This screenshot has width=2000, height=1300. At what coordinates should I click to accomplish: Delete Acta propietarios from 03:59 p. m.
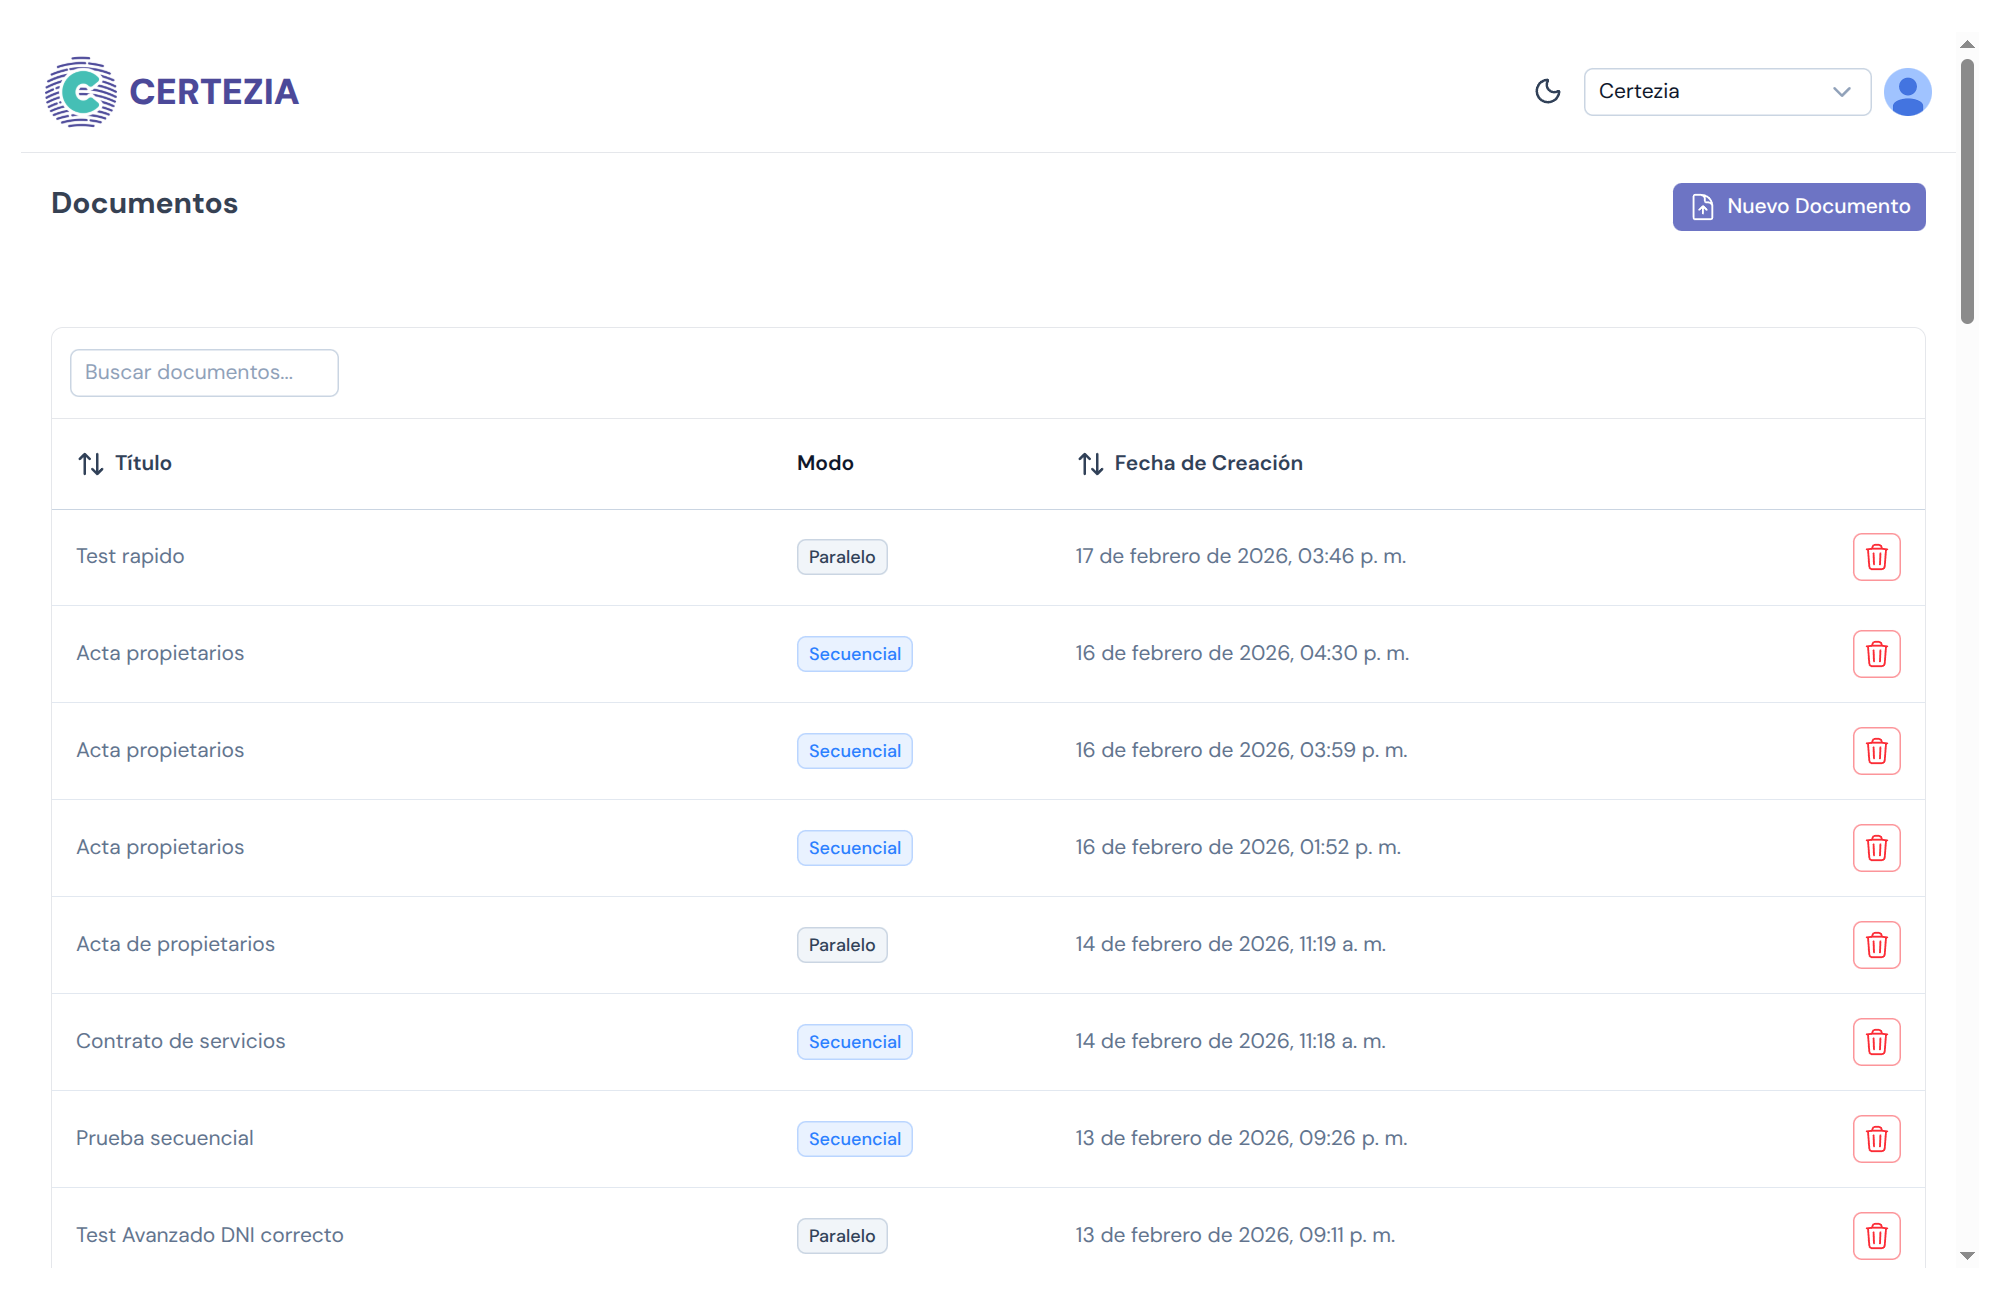coord(1876,751)
